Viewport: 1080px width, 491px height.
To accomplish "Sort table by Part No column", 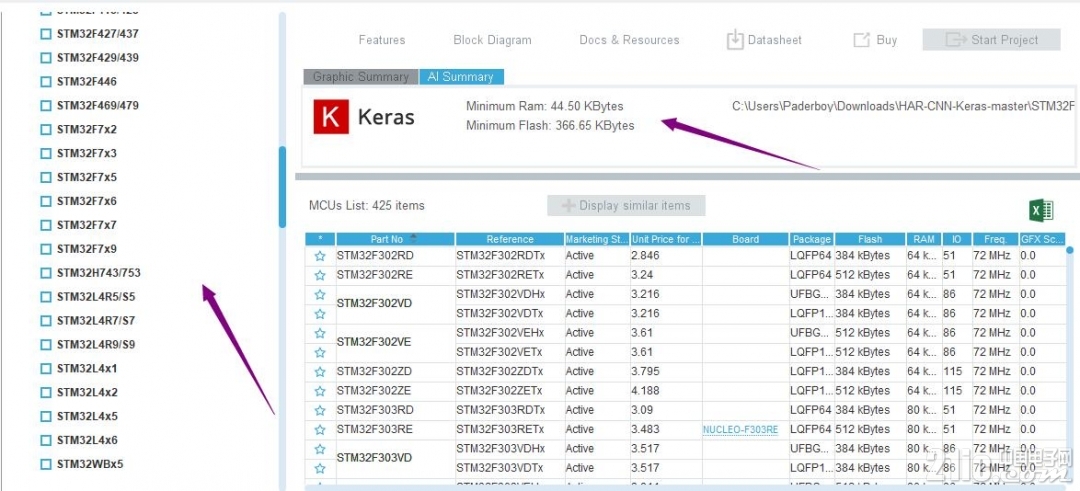I will click(x=395, y=239).
